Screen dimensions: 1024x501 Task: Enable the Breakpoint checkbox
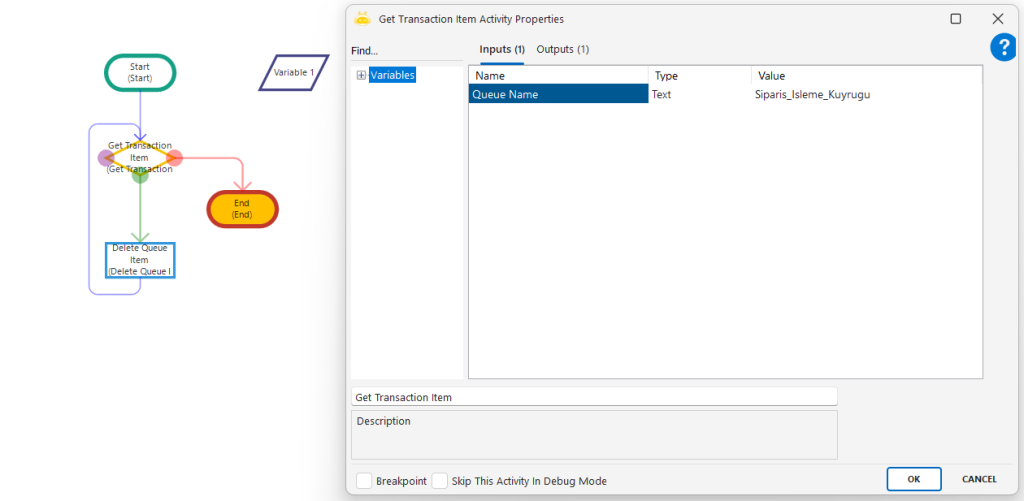click(365, 481)
